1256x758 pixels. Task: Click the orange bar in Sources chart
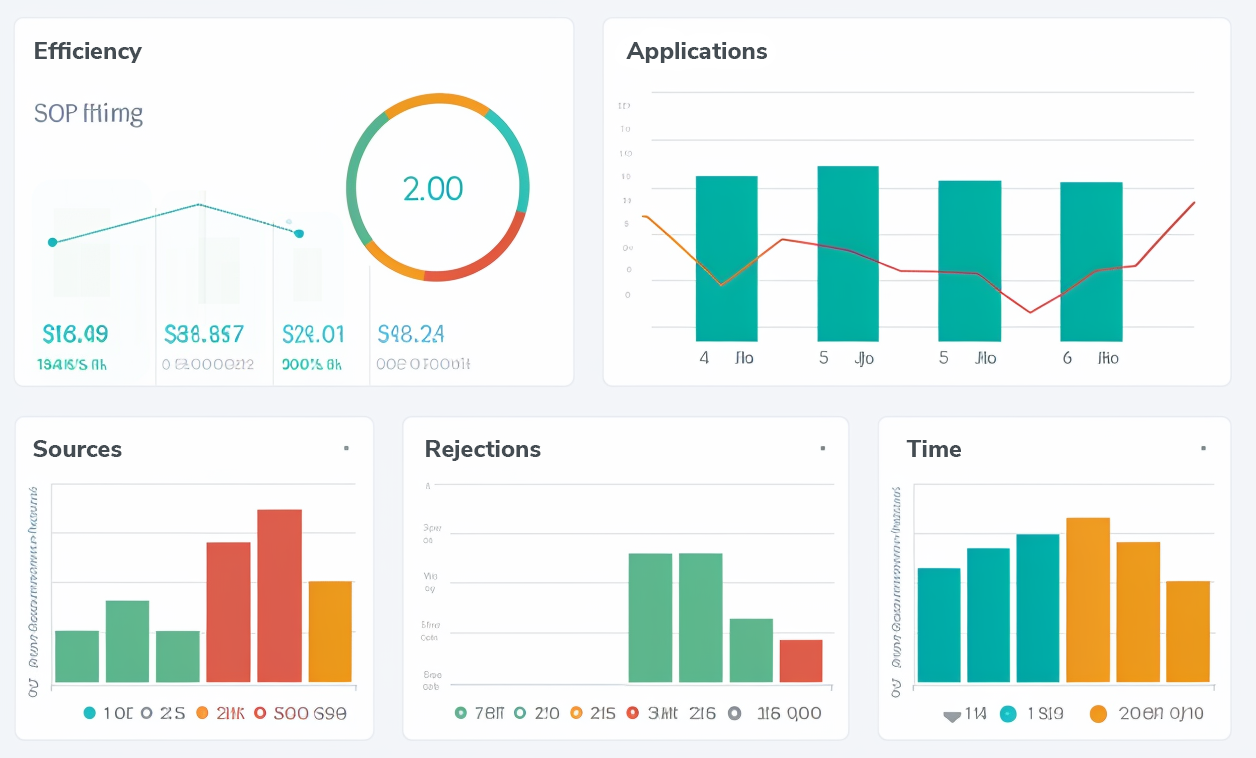coord(330,632)
